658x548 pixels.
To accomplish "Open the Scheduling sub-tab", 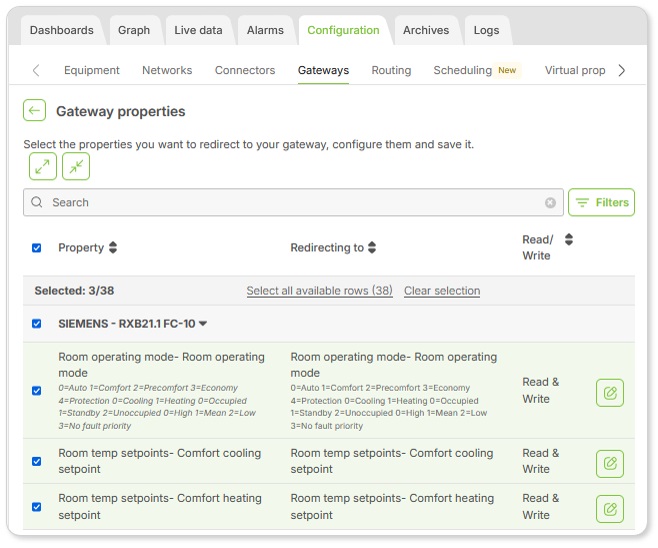I will (462, 70).
